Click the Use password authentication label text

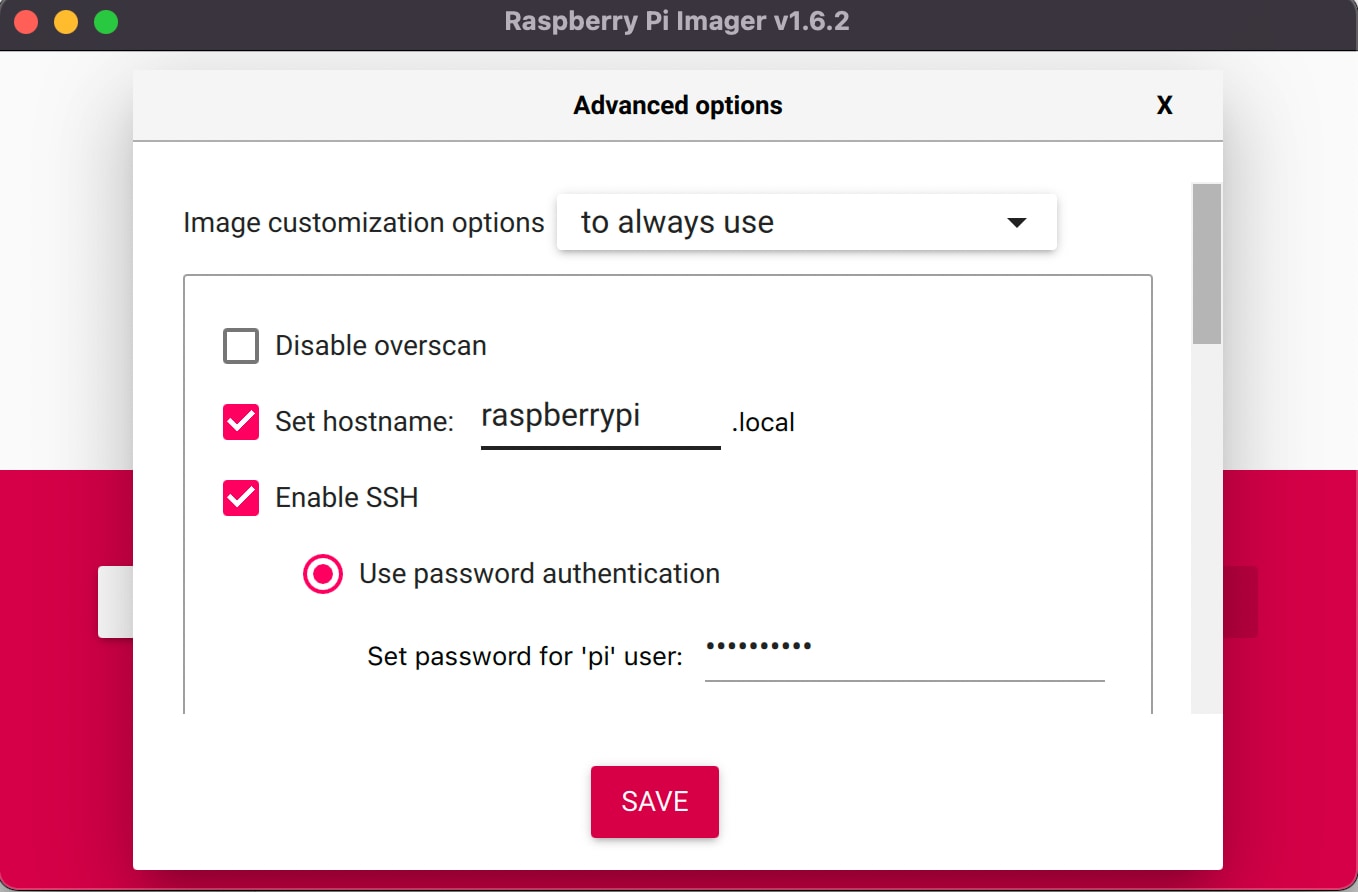pos(539,573)
